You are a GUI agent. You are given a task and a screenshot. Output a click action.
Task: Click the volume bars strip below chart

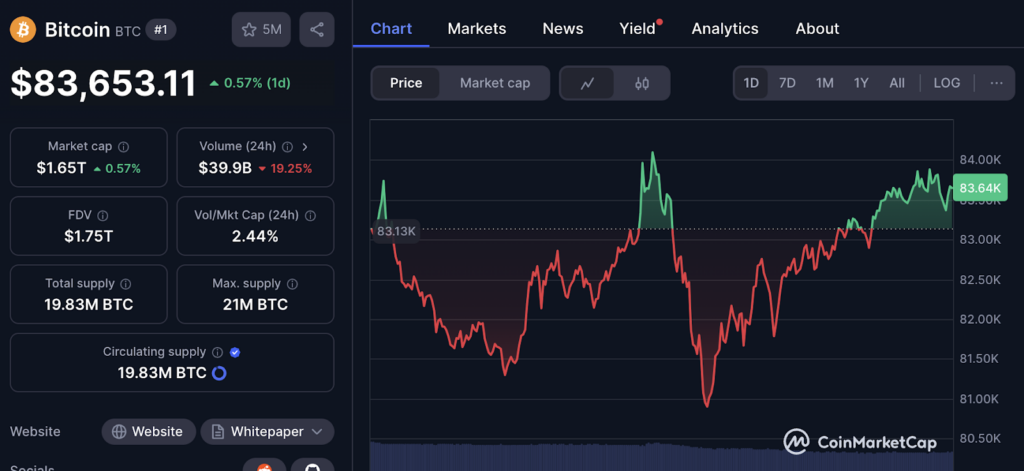coord(660,455)
